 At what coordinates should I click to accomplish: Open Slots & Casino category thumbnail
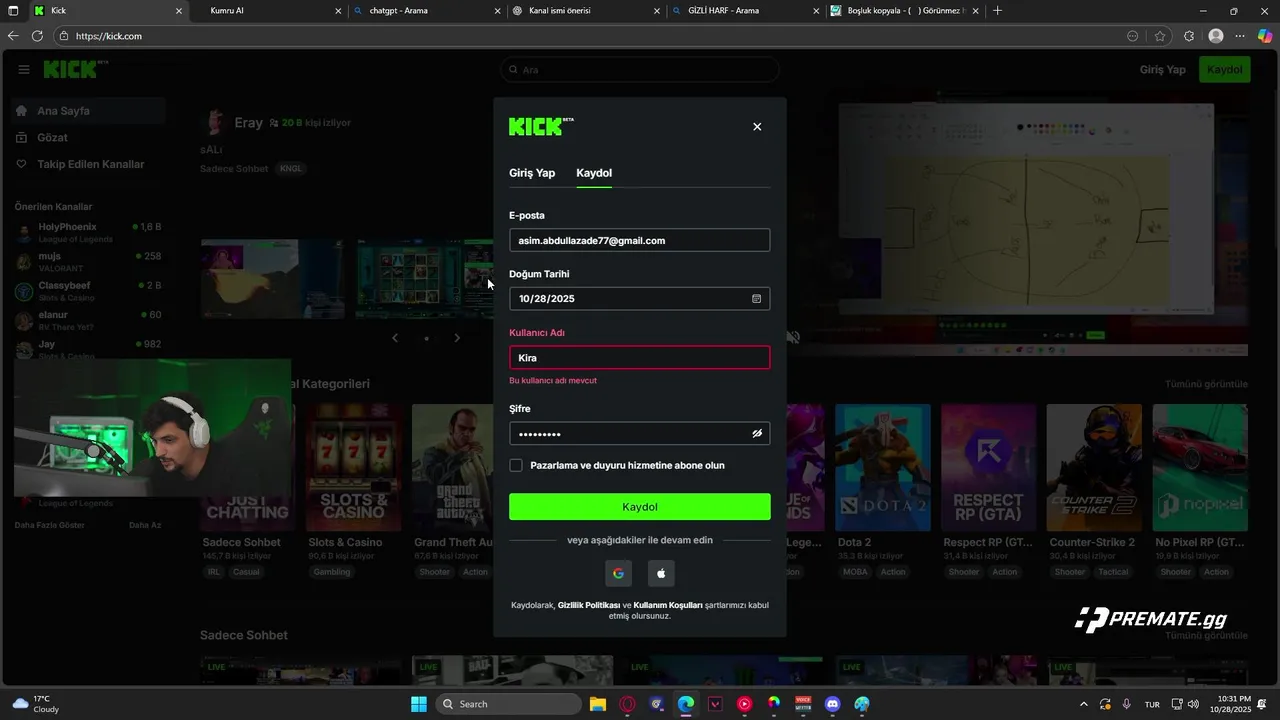pyautogui.click(x=354, y=467)
